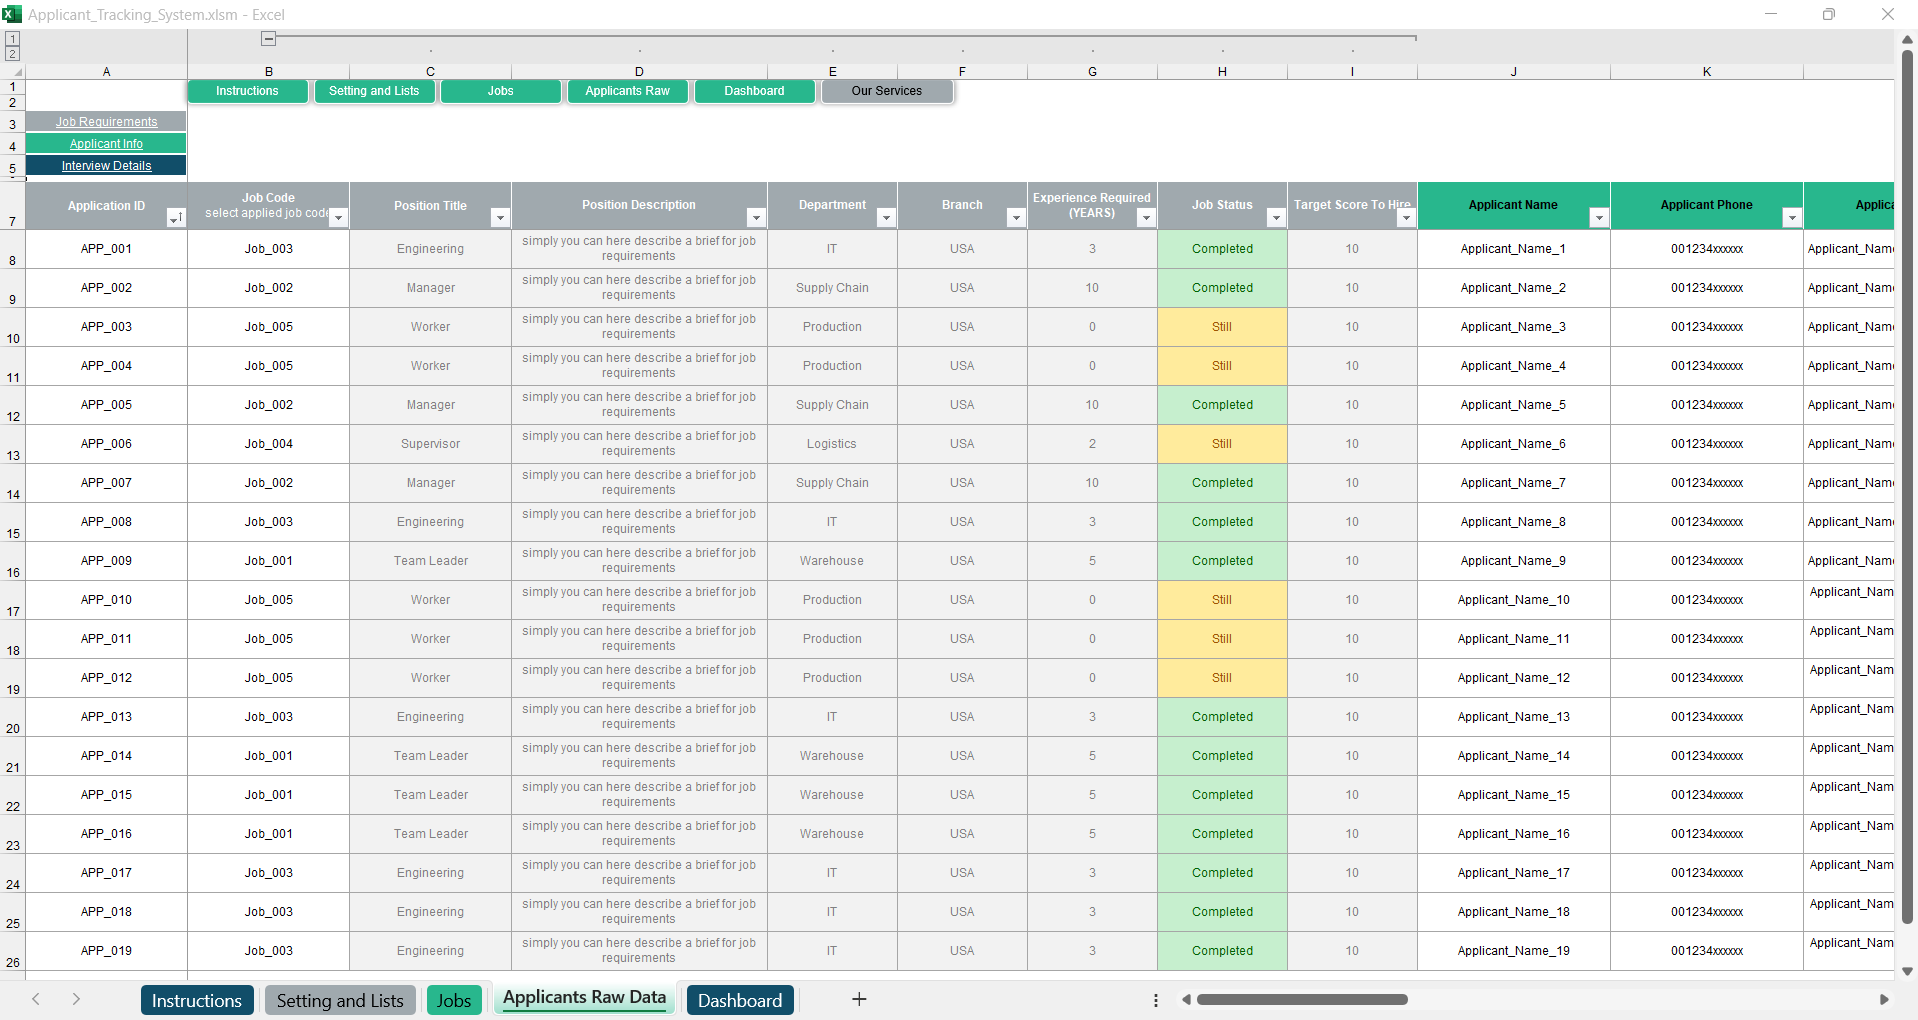Open the Interview Details link

[106, 166]
